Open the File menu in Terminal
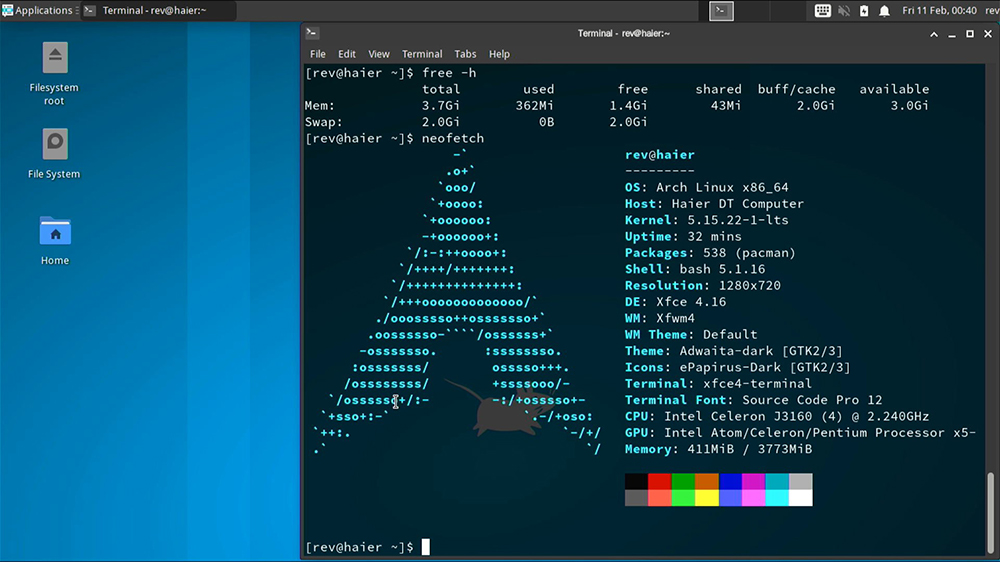 [318, 54]
